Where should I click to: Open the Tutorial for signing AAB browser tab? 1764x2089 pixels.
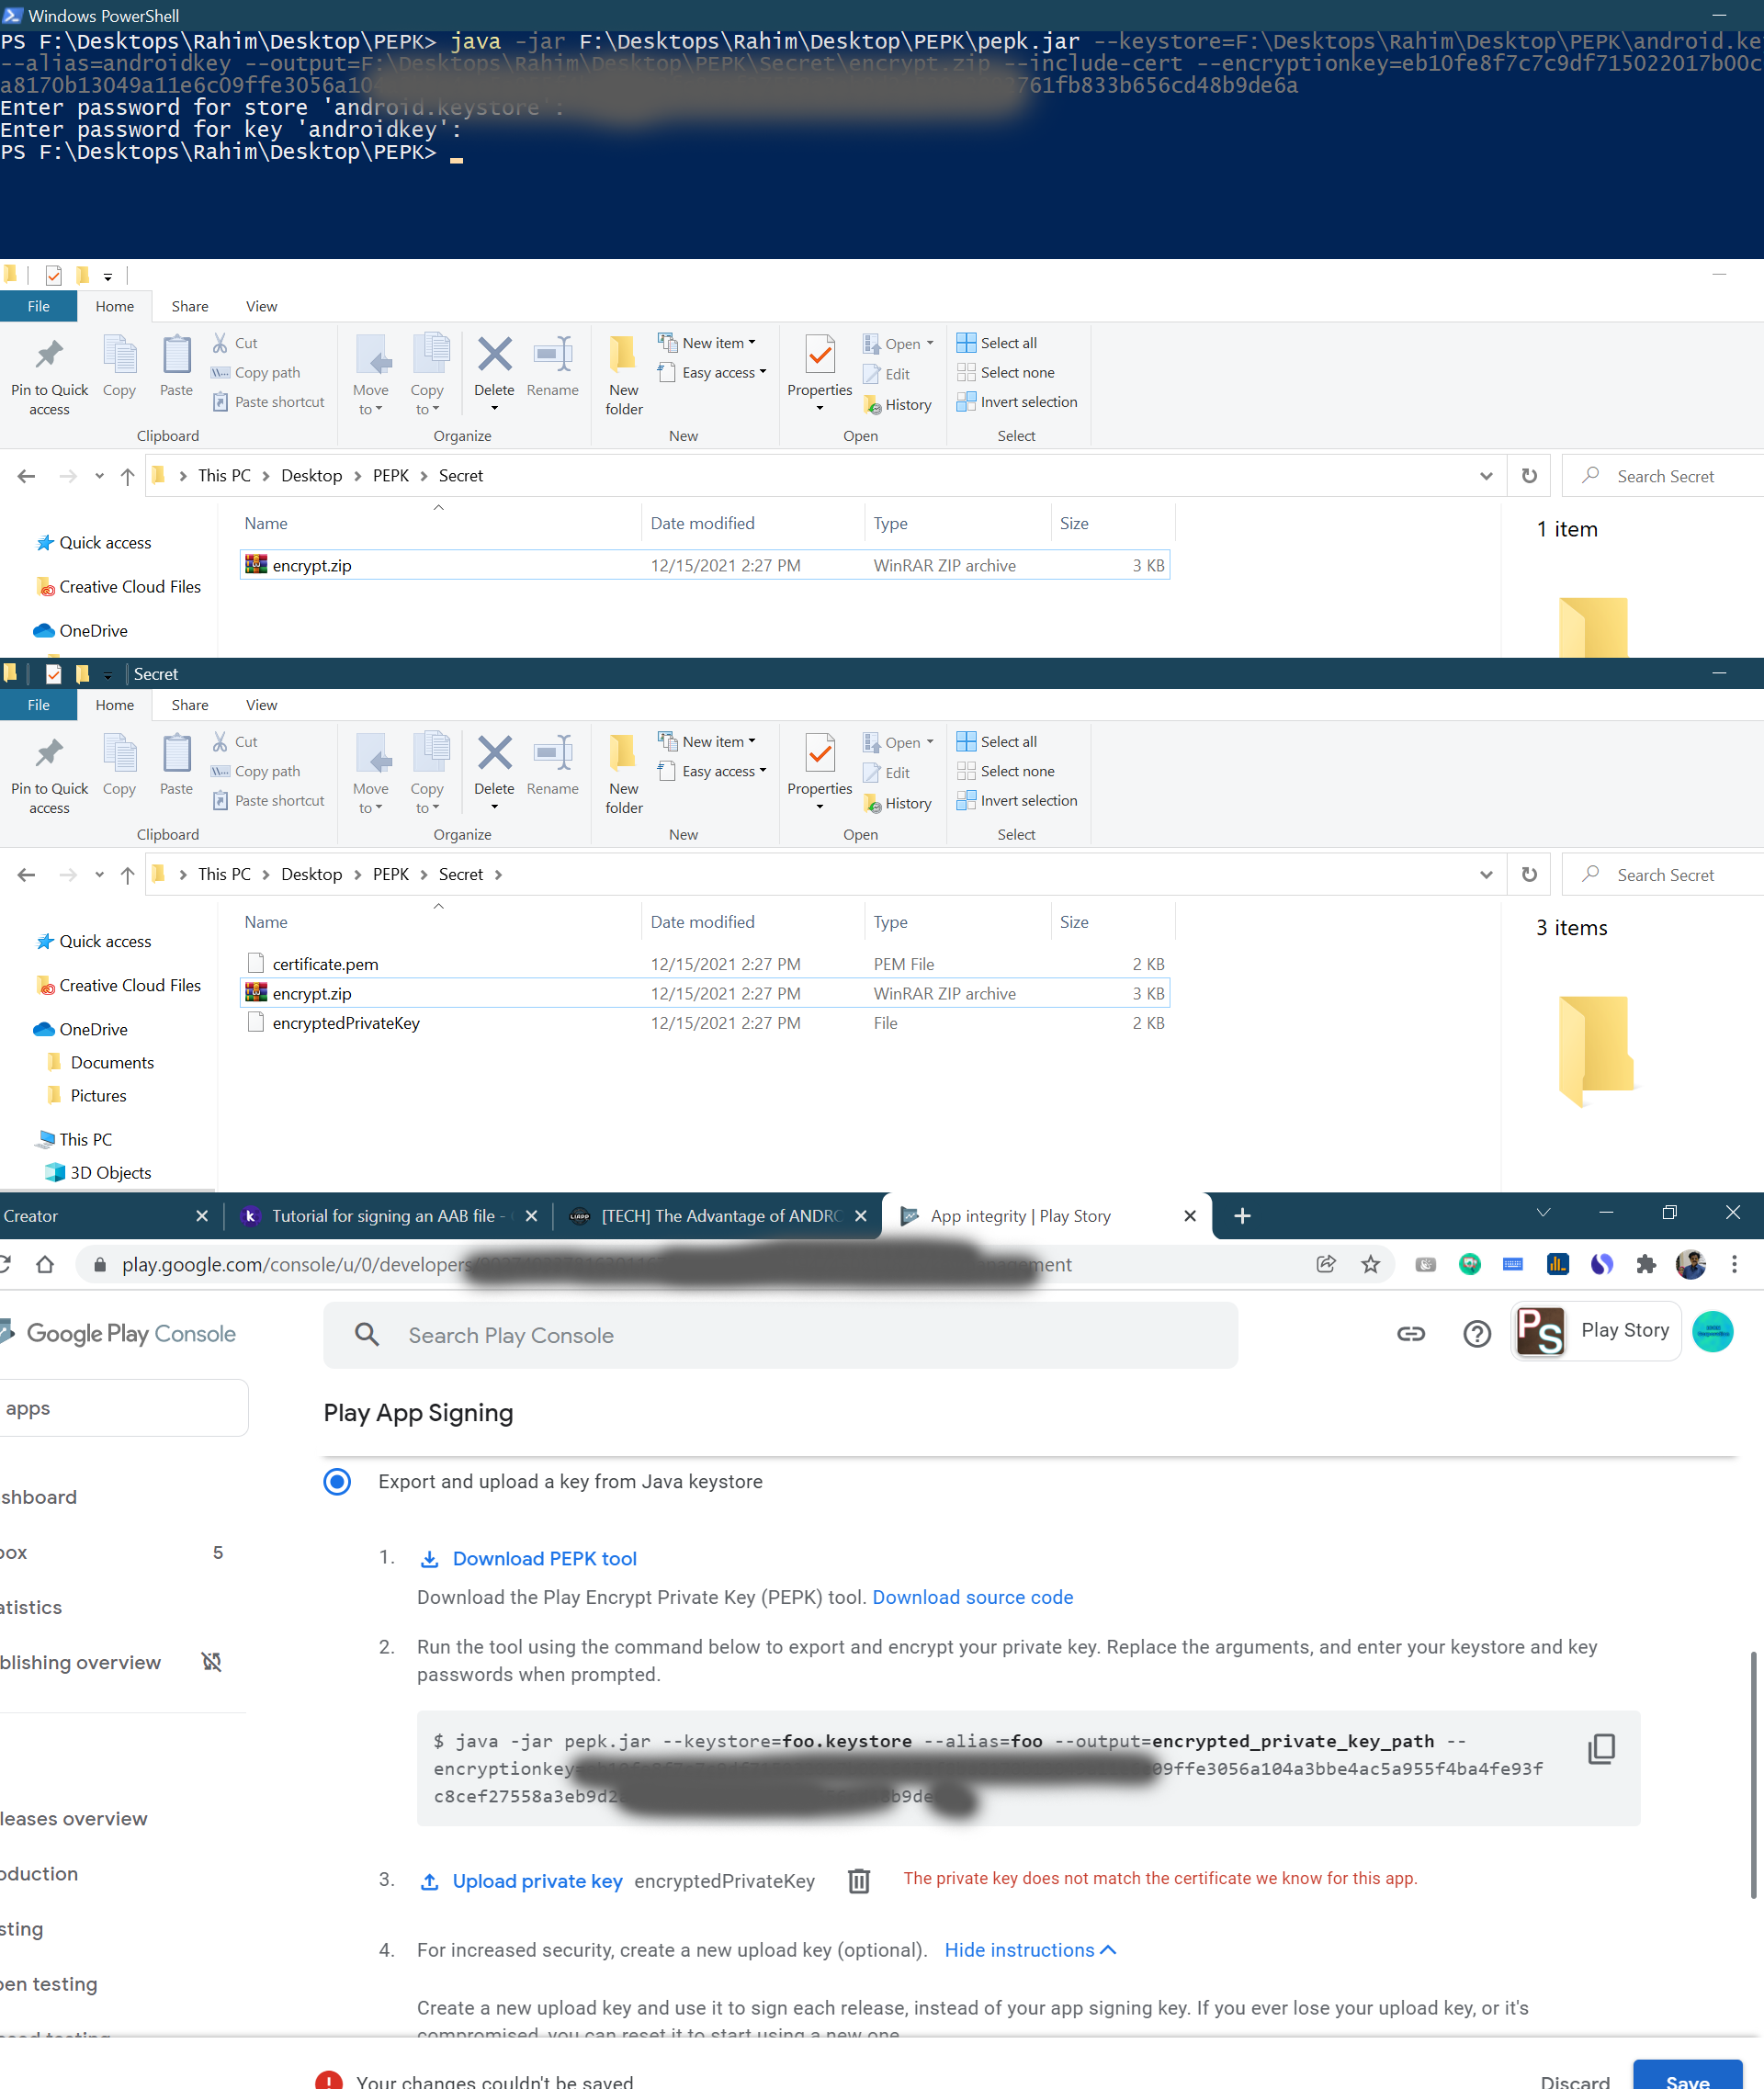(385, 1216)
